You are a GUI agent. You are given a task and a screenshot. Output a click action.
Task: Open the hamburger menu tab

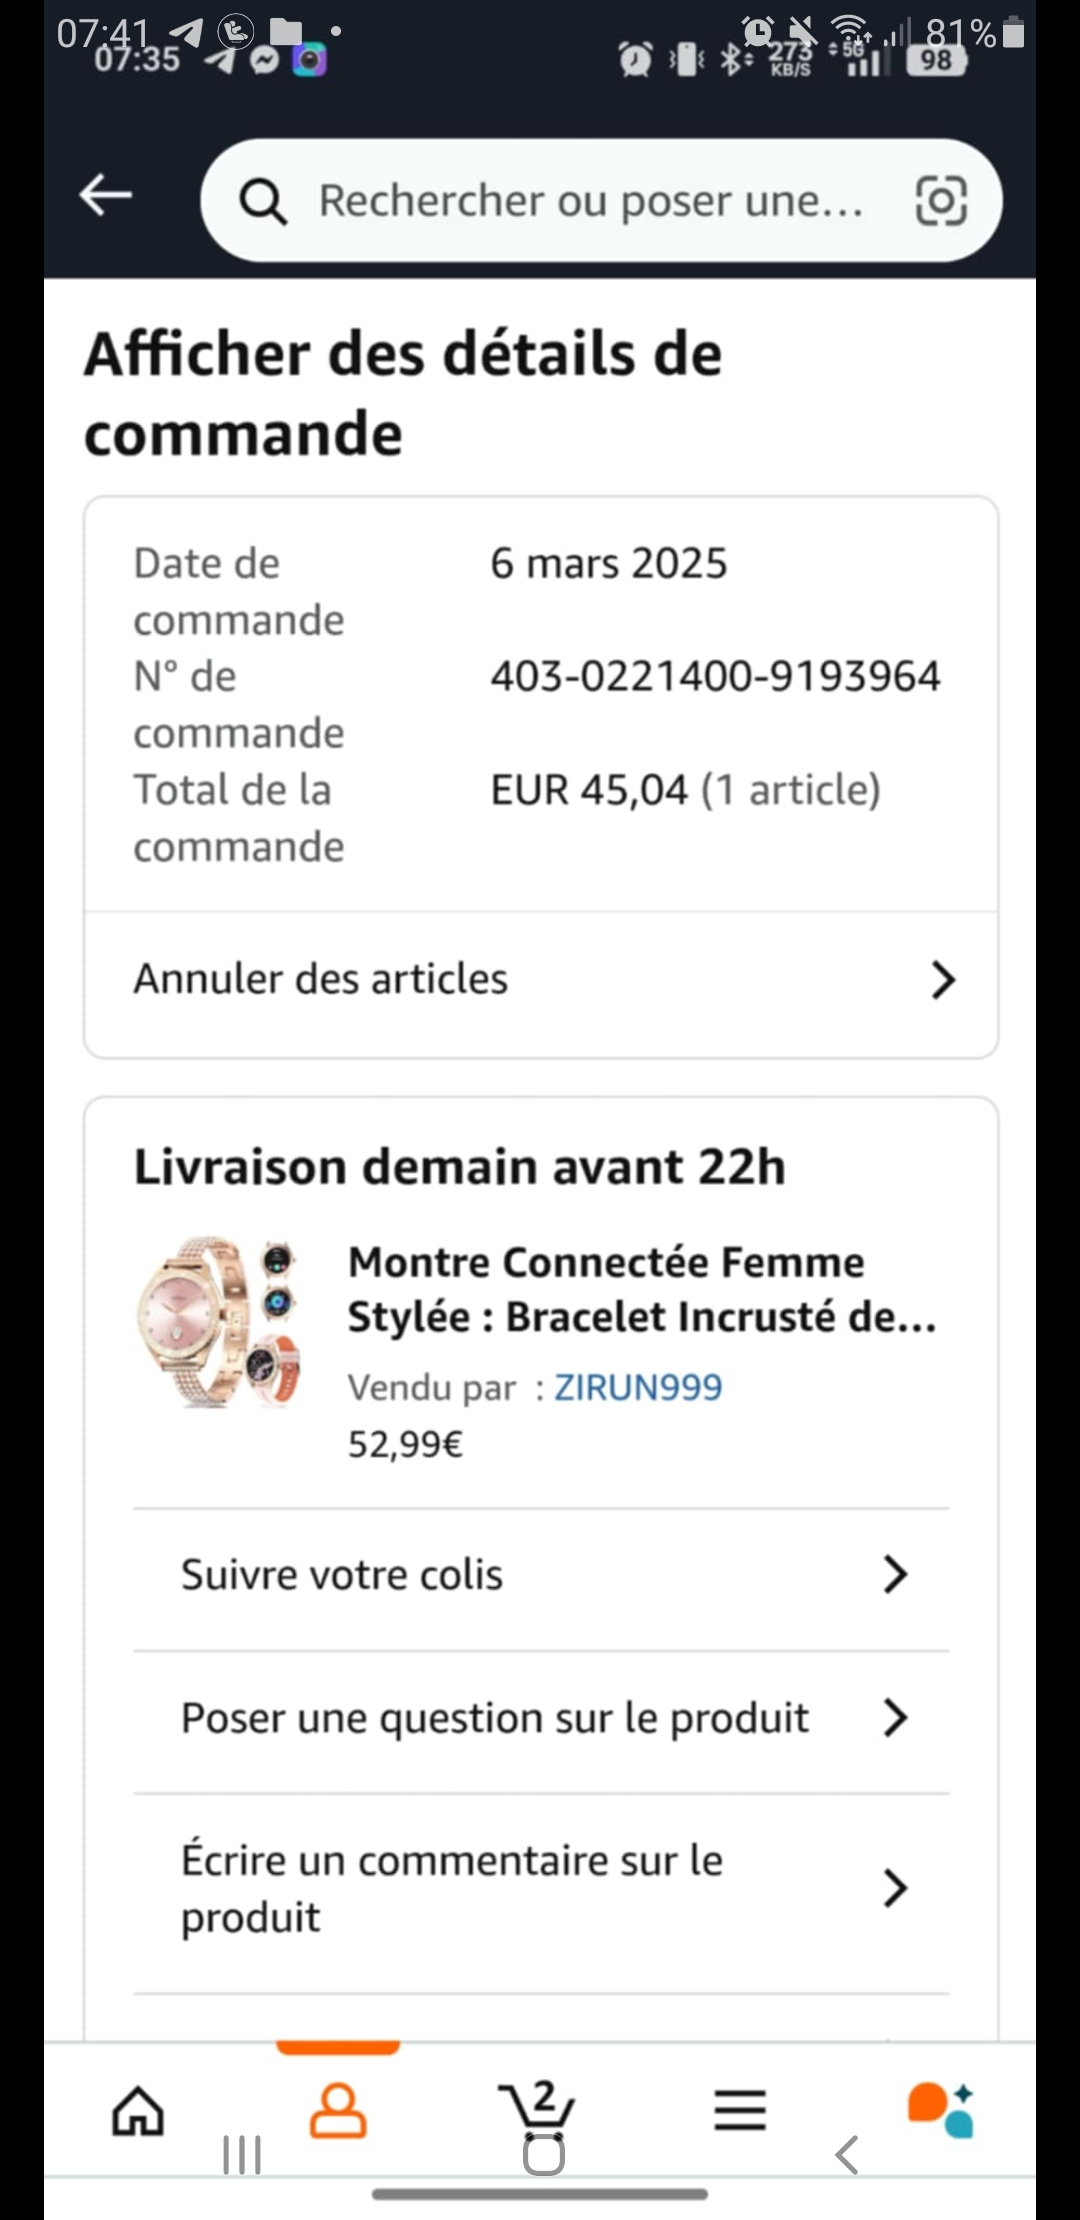pos(740,2110)
